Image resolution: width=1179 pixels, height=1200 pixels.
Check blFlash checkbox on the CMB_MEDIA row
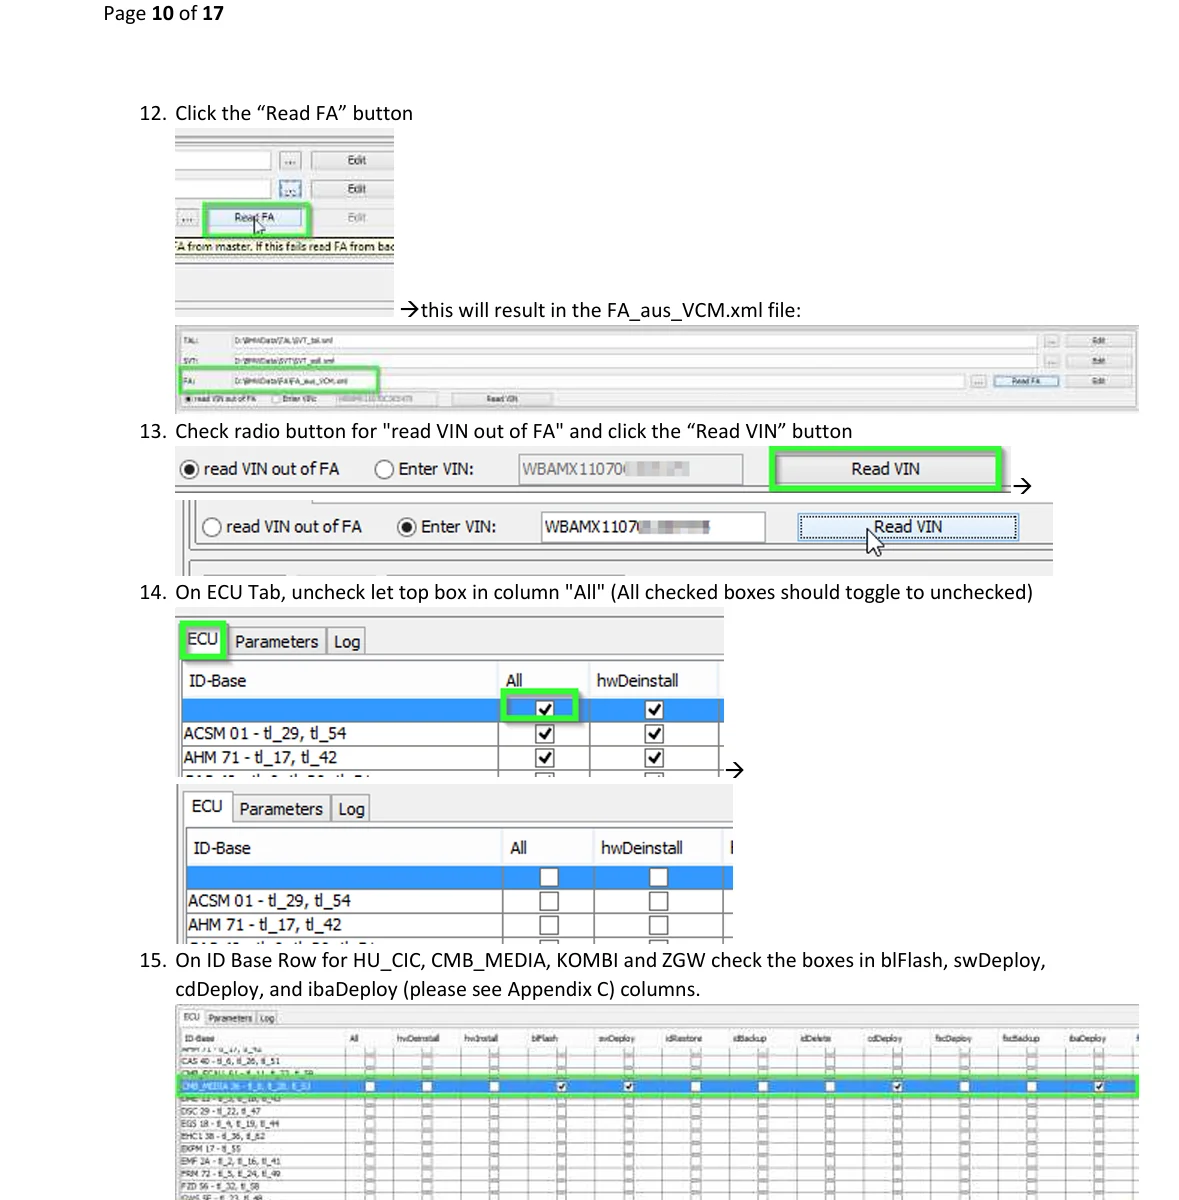562,1086
